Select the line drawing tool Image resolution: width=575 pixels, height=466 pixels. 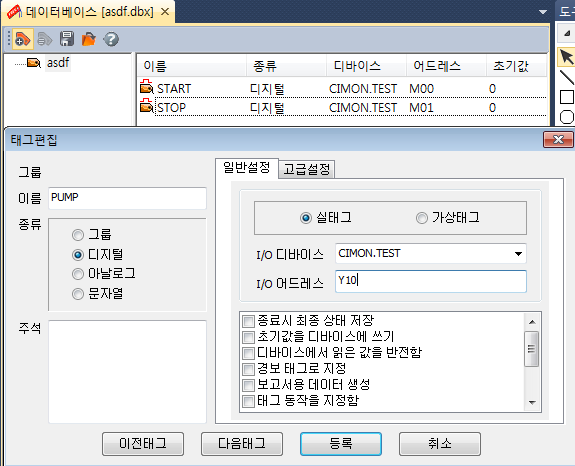click(x=567, y=77)
